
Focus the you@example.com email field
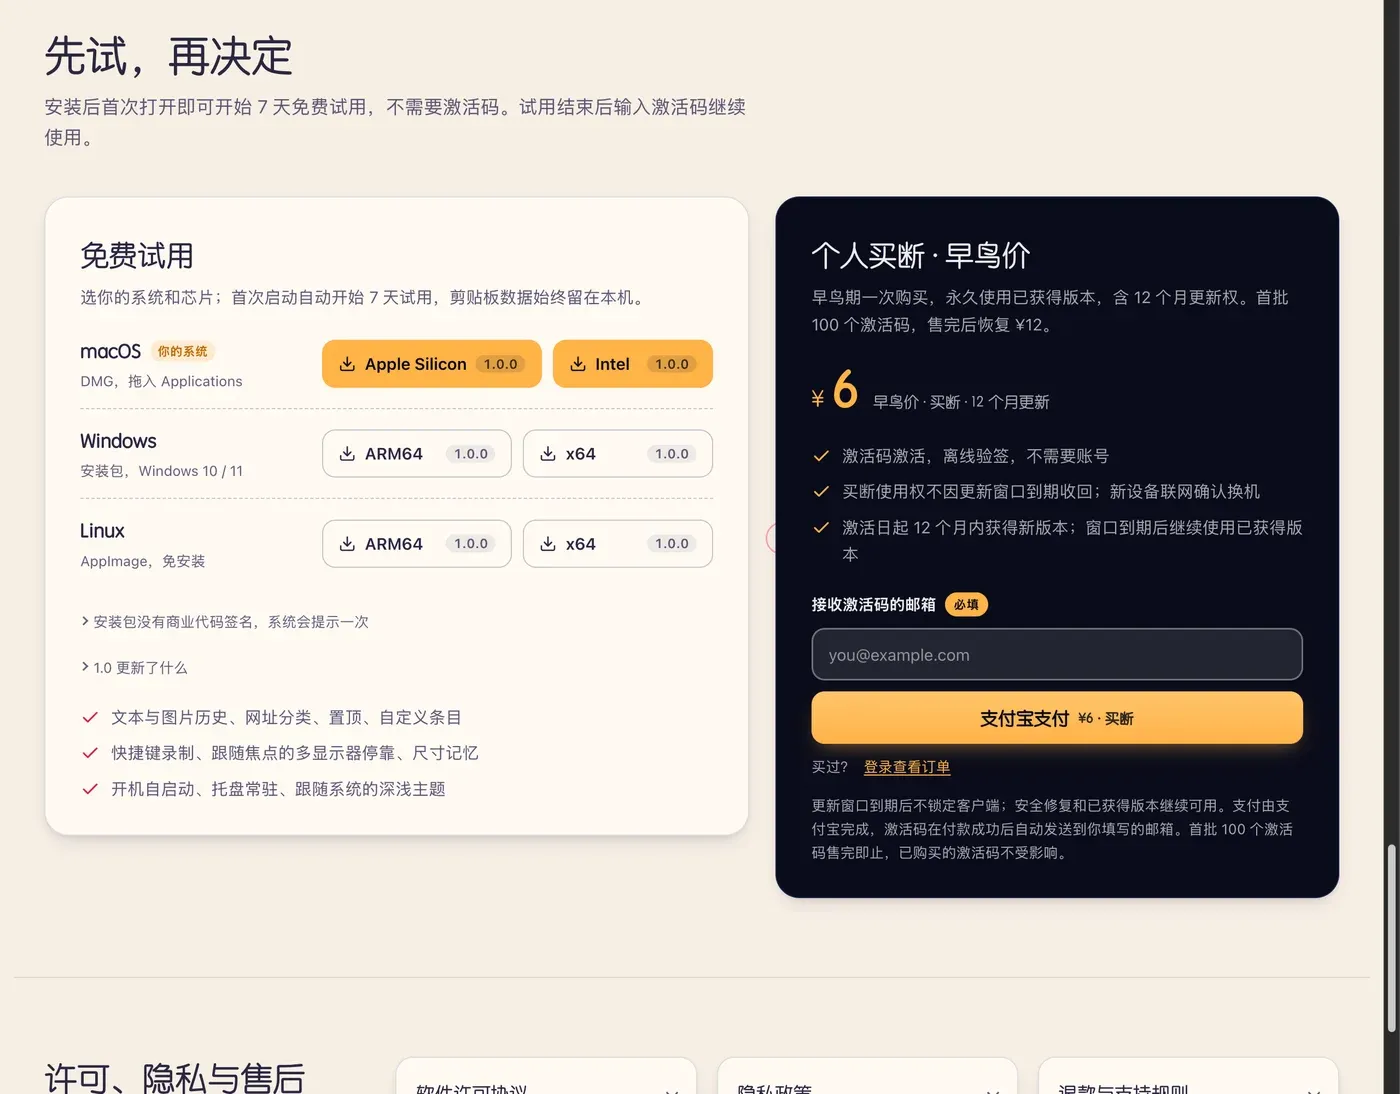[1057, 655]
